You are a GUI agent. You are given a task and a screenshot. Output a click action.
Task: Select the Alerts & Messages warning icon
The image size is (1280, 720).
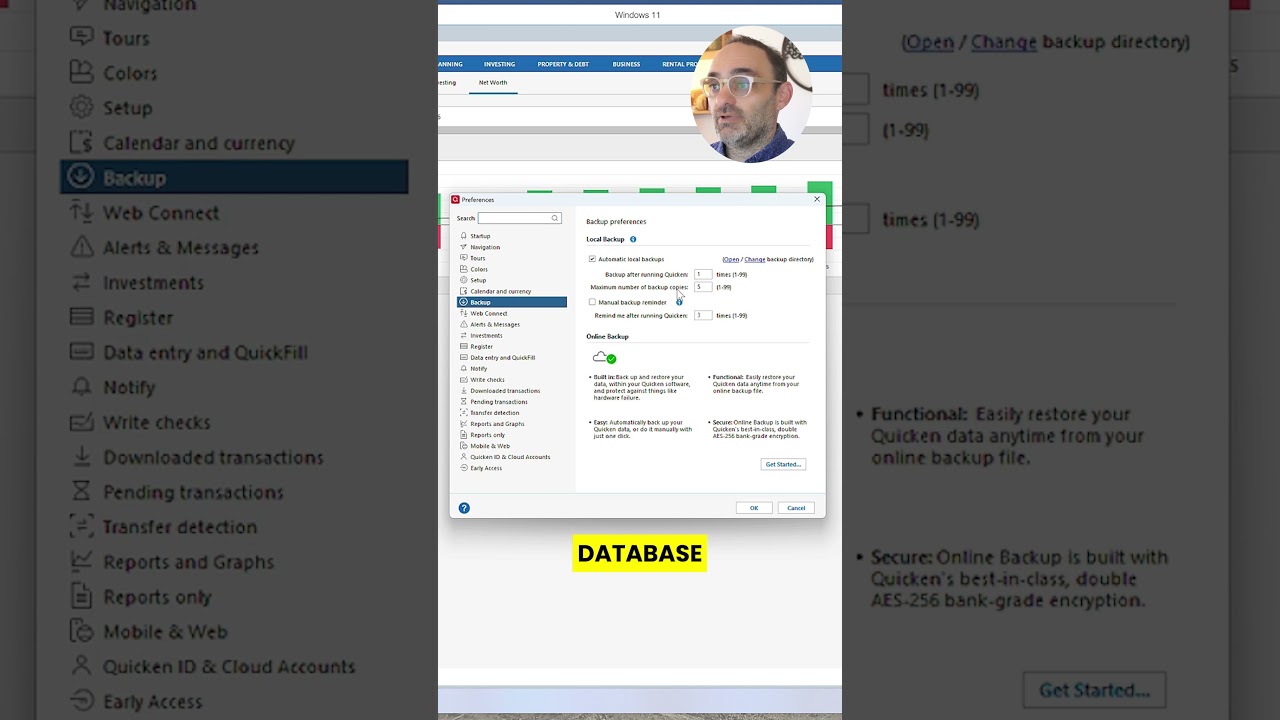click(x=463, y=324)
